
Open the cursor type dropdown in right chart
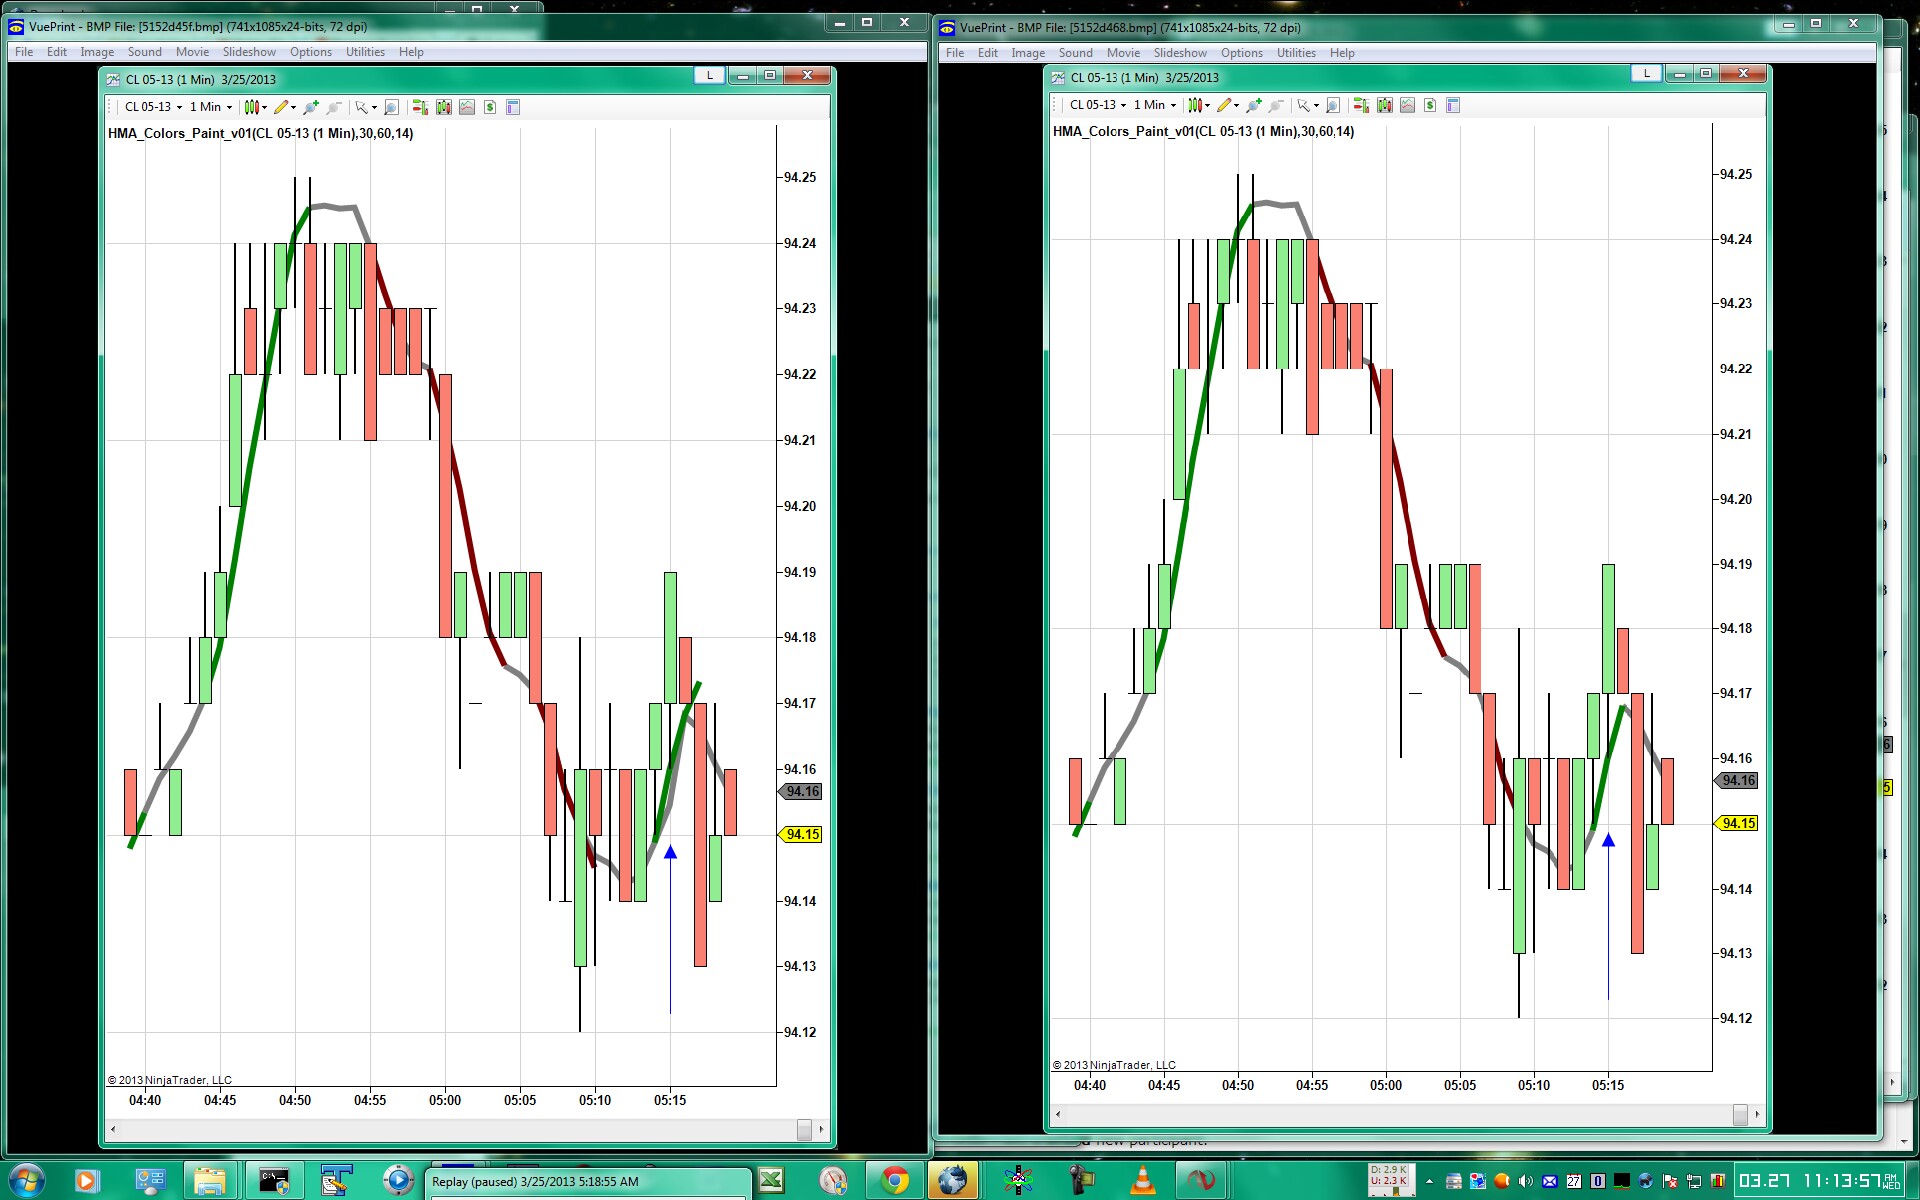(1316, 105)
